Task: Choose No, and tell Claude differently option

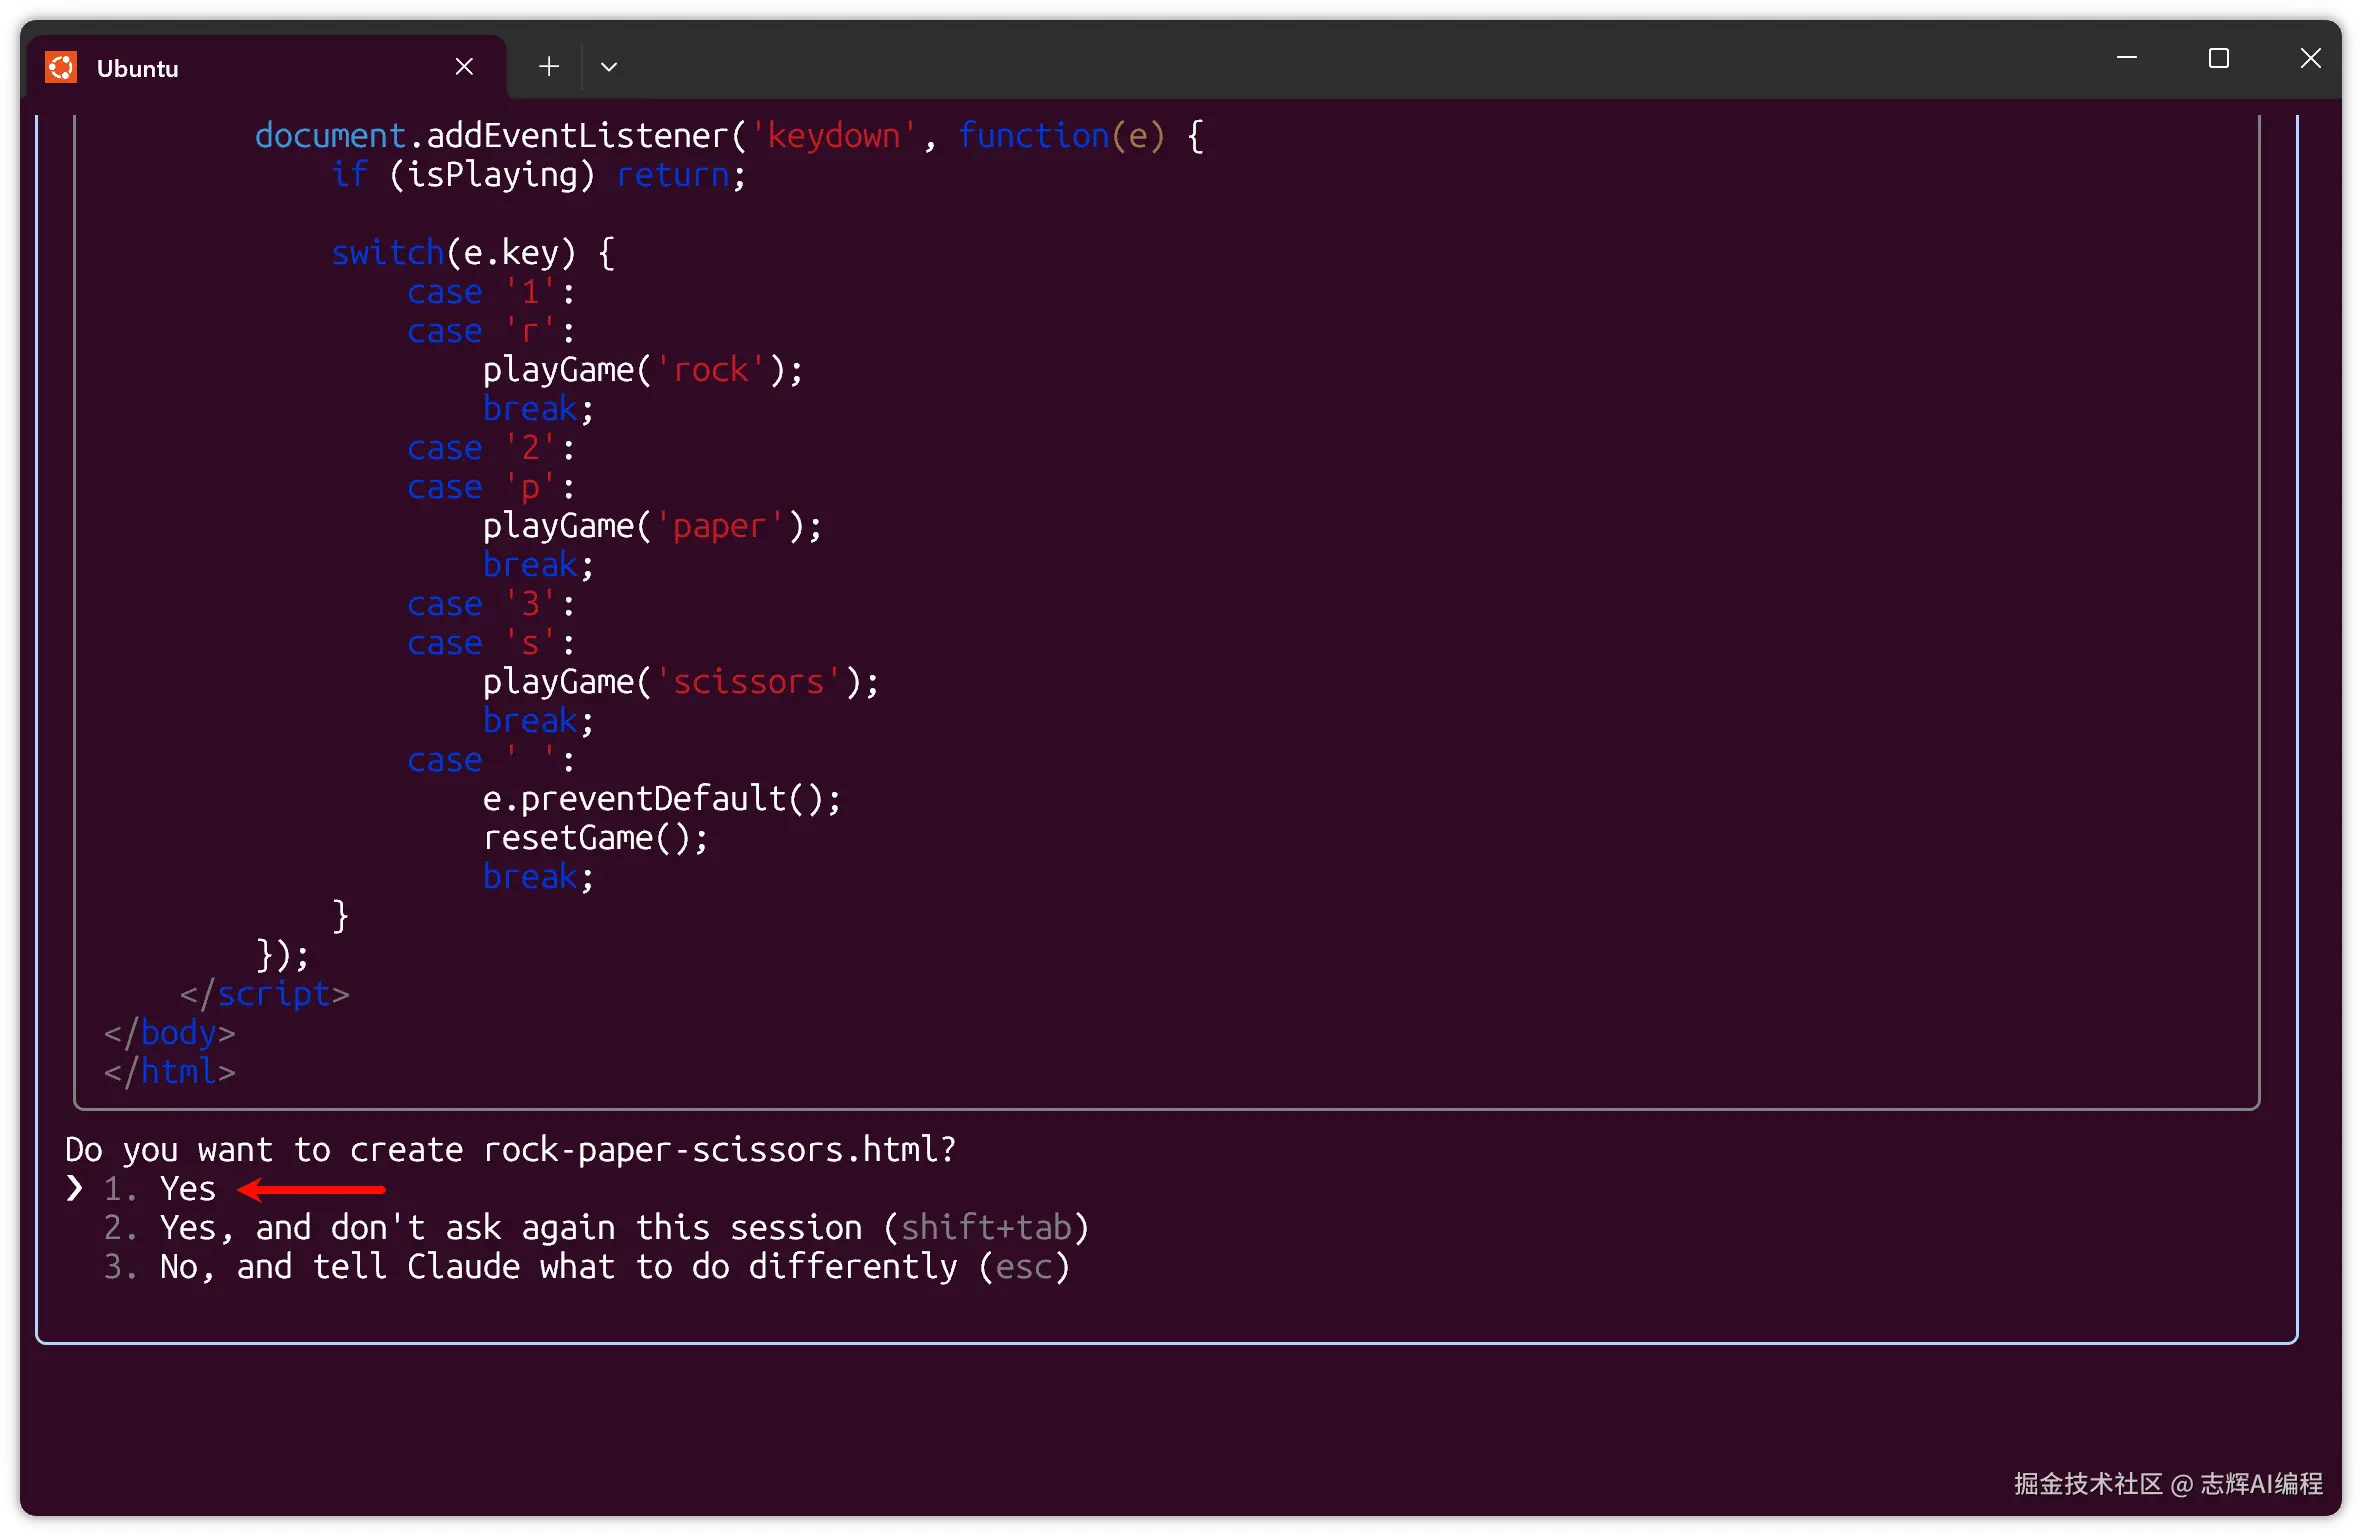Action: (x=558, y=1267)
